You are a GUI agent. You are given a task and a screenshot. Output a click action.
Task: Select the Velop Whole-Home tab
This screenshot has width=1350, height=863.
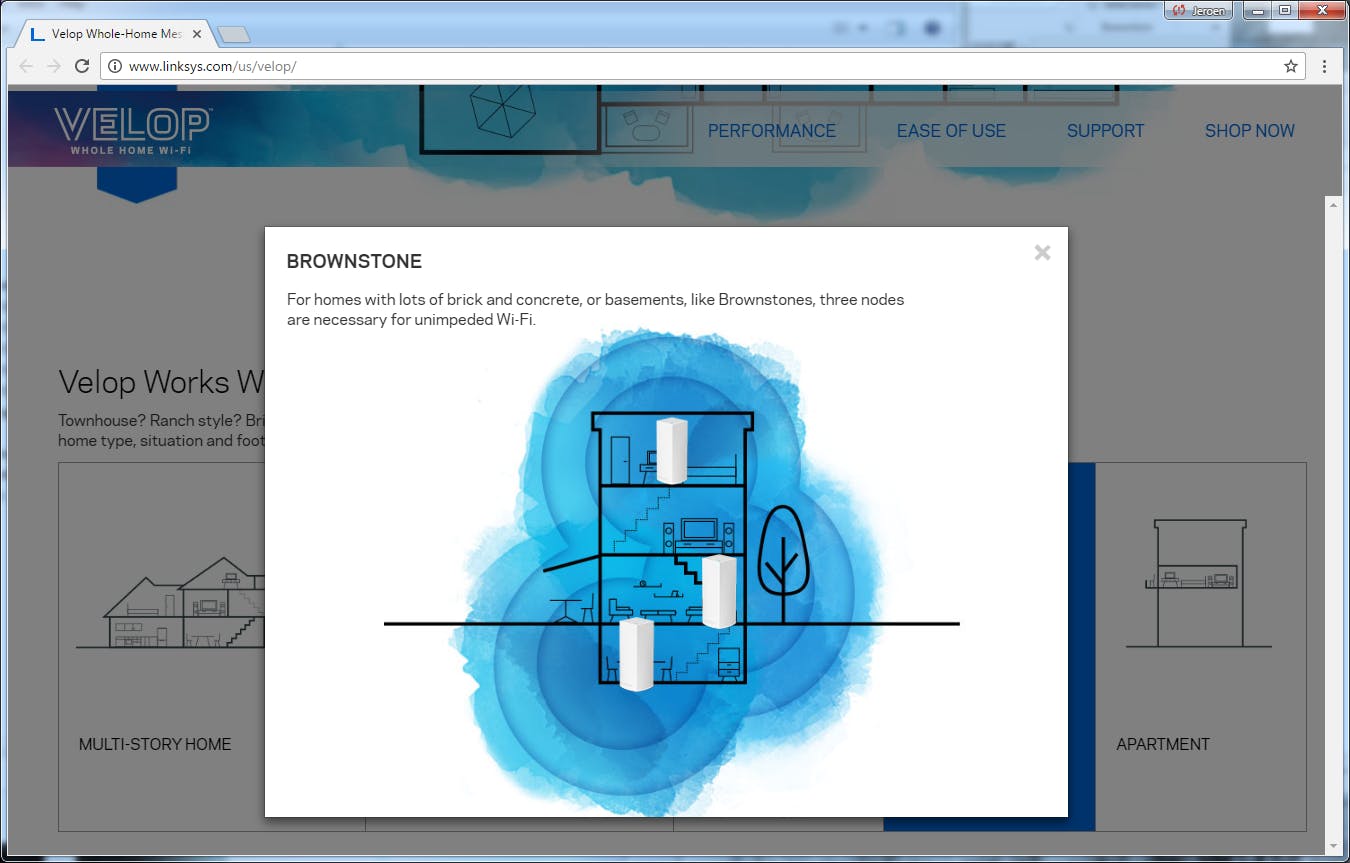tap(113, 34)
